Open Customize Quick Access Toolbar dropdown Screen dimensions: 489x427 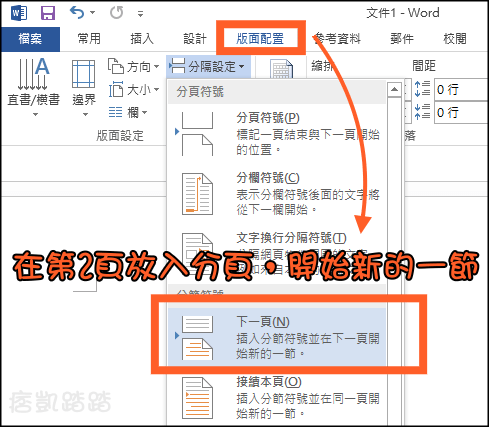click(140, 14)
